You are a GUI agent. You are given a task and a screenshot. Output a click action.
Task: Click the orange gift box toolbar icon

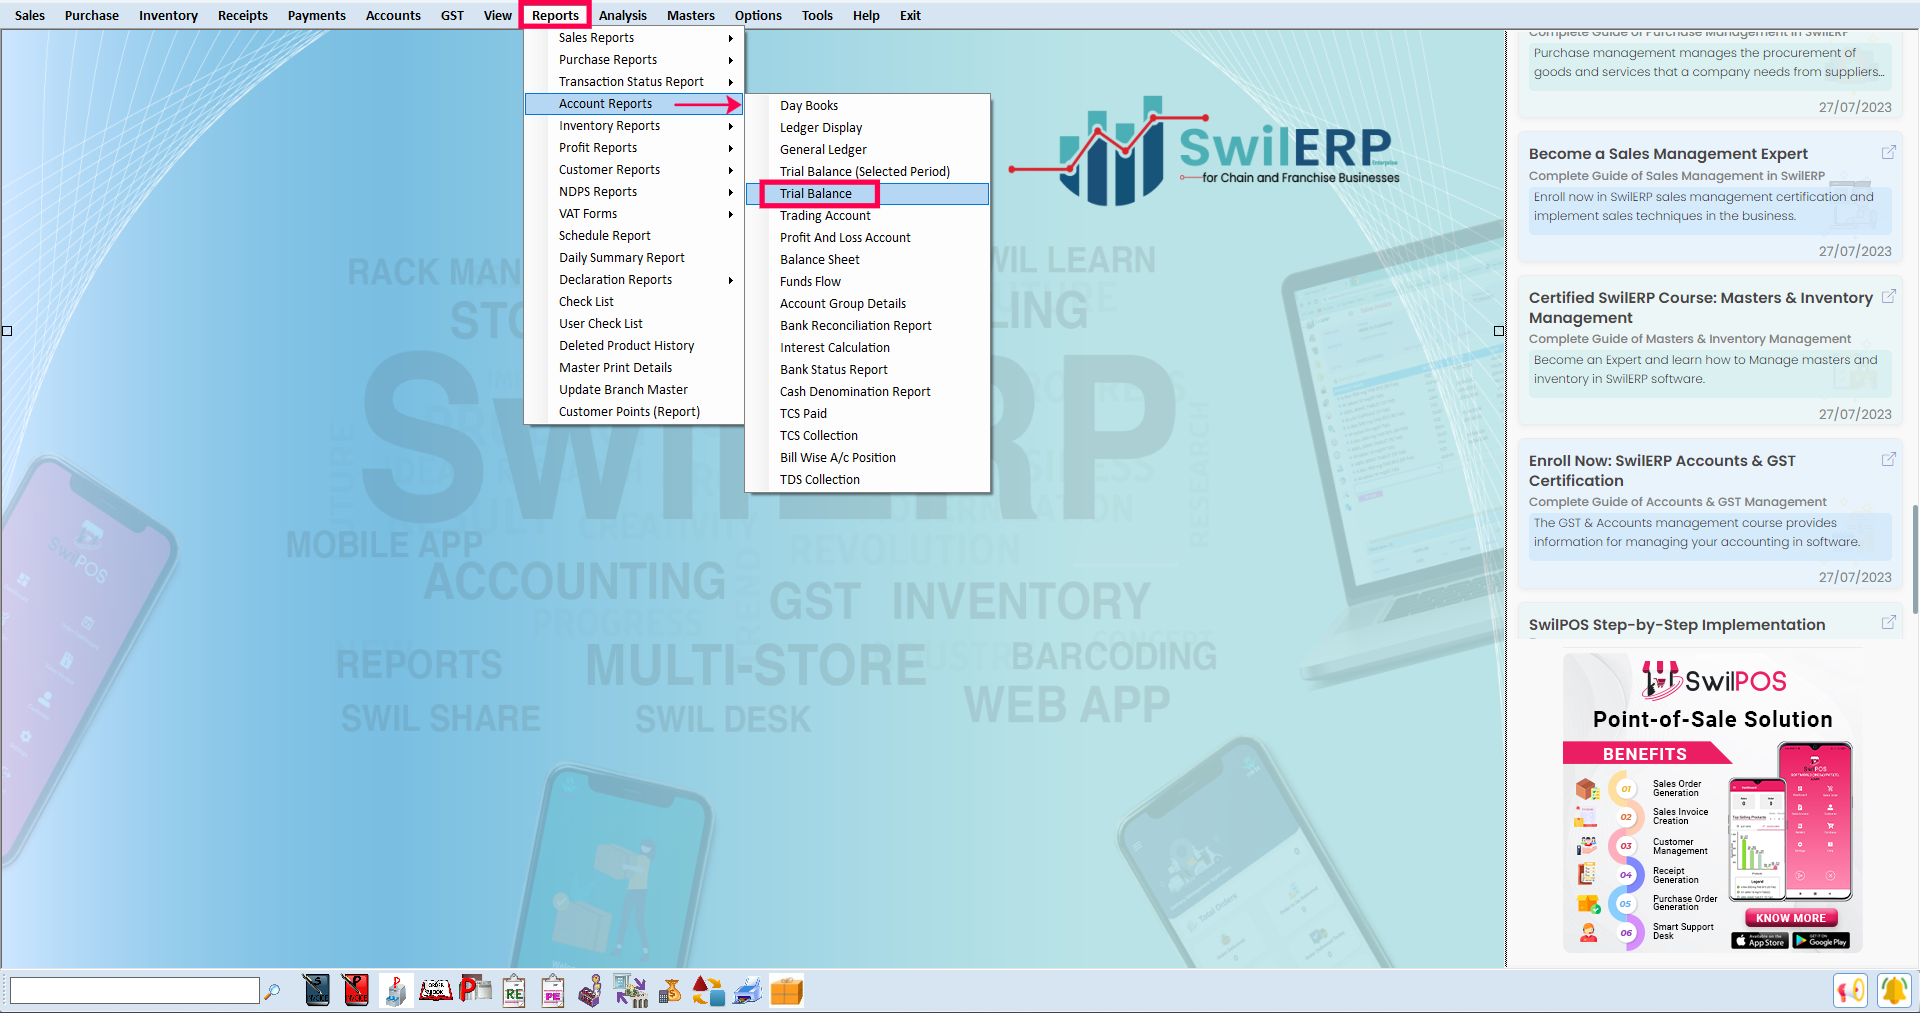(x=786, y=990)
